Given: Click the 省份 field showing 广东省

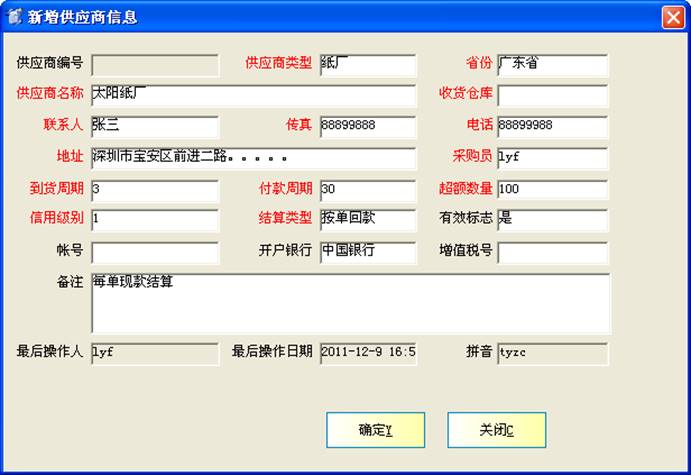Looking at the screenshot, I should click(553, 65).
